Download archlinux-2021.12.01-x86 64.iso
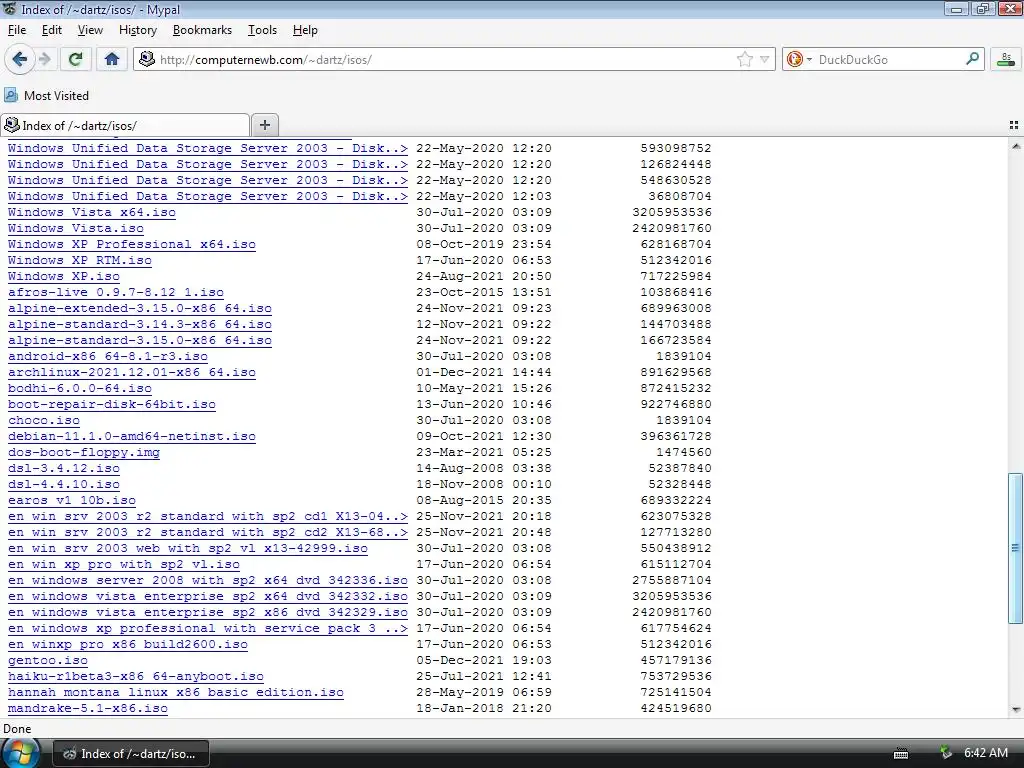 click(x=132, y=372)
